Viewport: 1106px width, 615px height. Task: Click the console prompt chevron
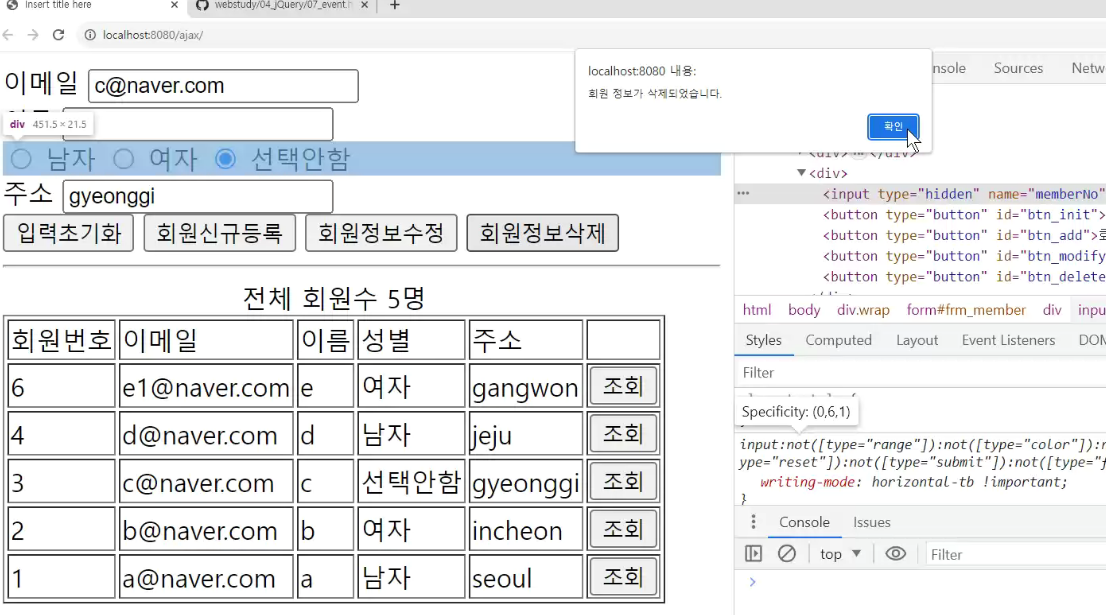coord(752,582)
